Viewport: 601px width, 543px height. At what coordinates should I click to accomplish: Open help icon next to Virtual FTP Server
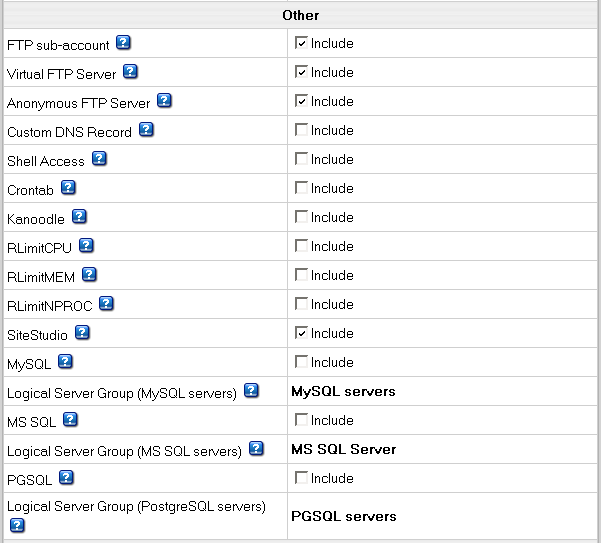pos(130,72)
